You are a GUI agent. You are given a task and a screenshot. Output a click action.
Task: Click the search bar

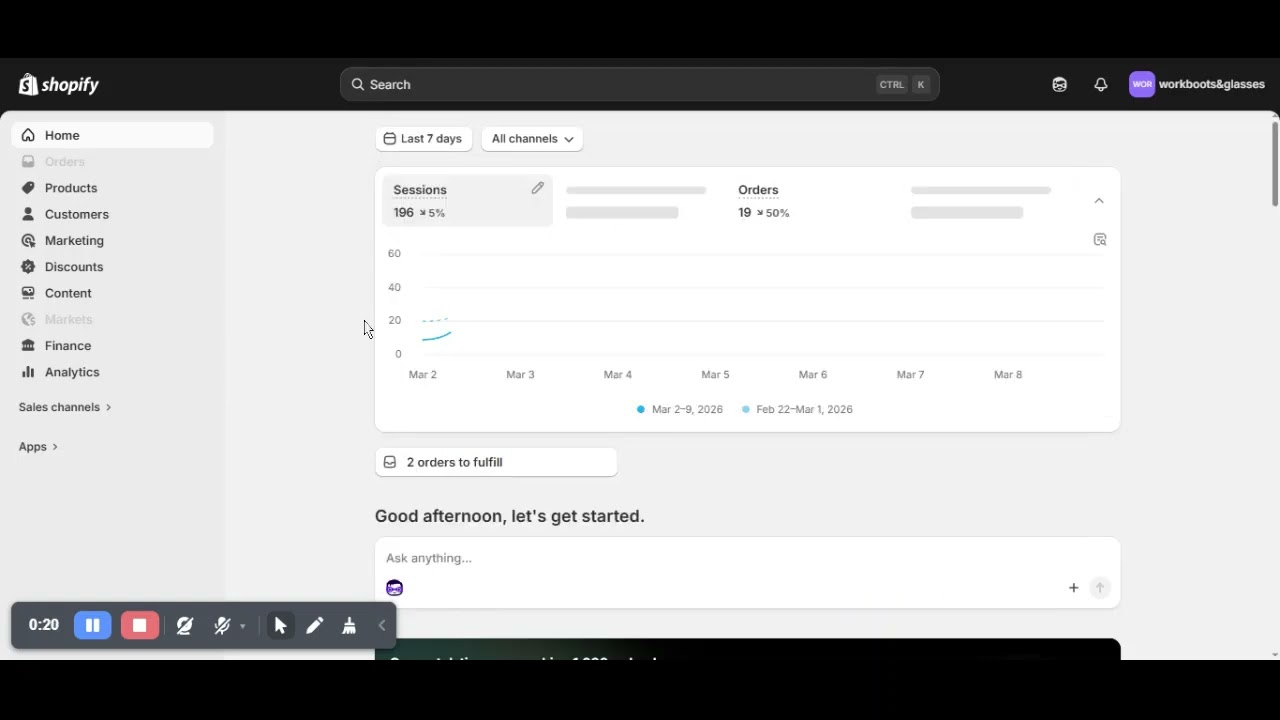[639, 85]
